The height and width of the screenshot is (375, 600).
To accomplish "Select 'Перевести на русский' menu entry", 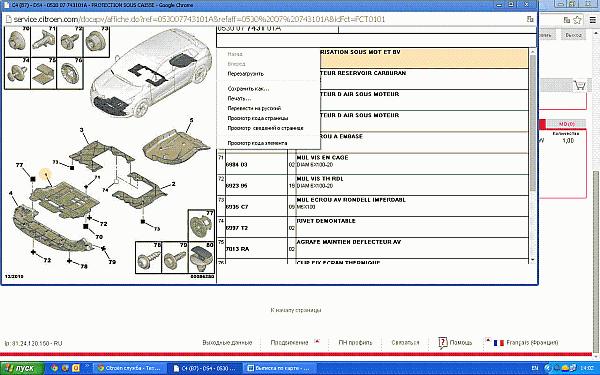I will click(254, 108).
